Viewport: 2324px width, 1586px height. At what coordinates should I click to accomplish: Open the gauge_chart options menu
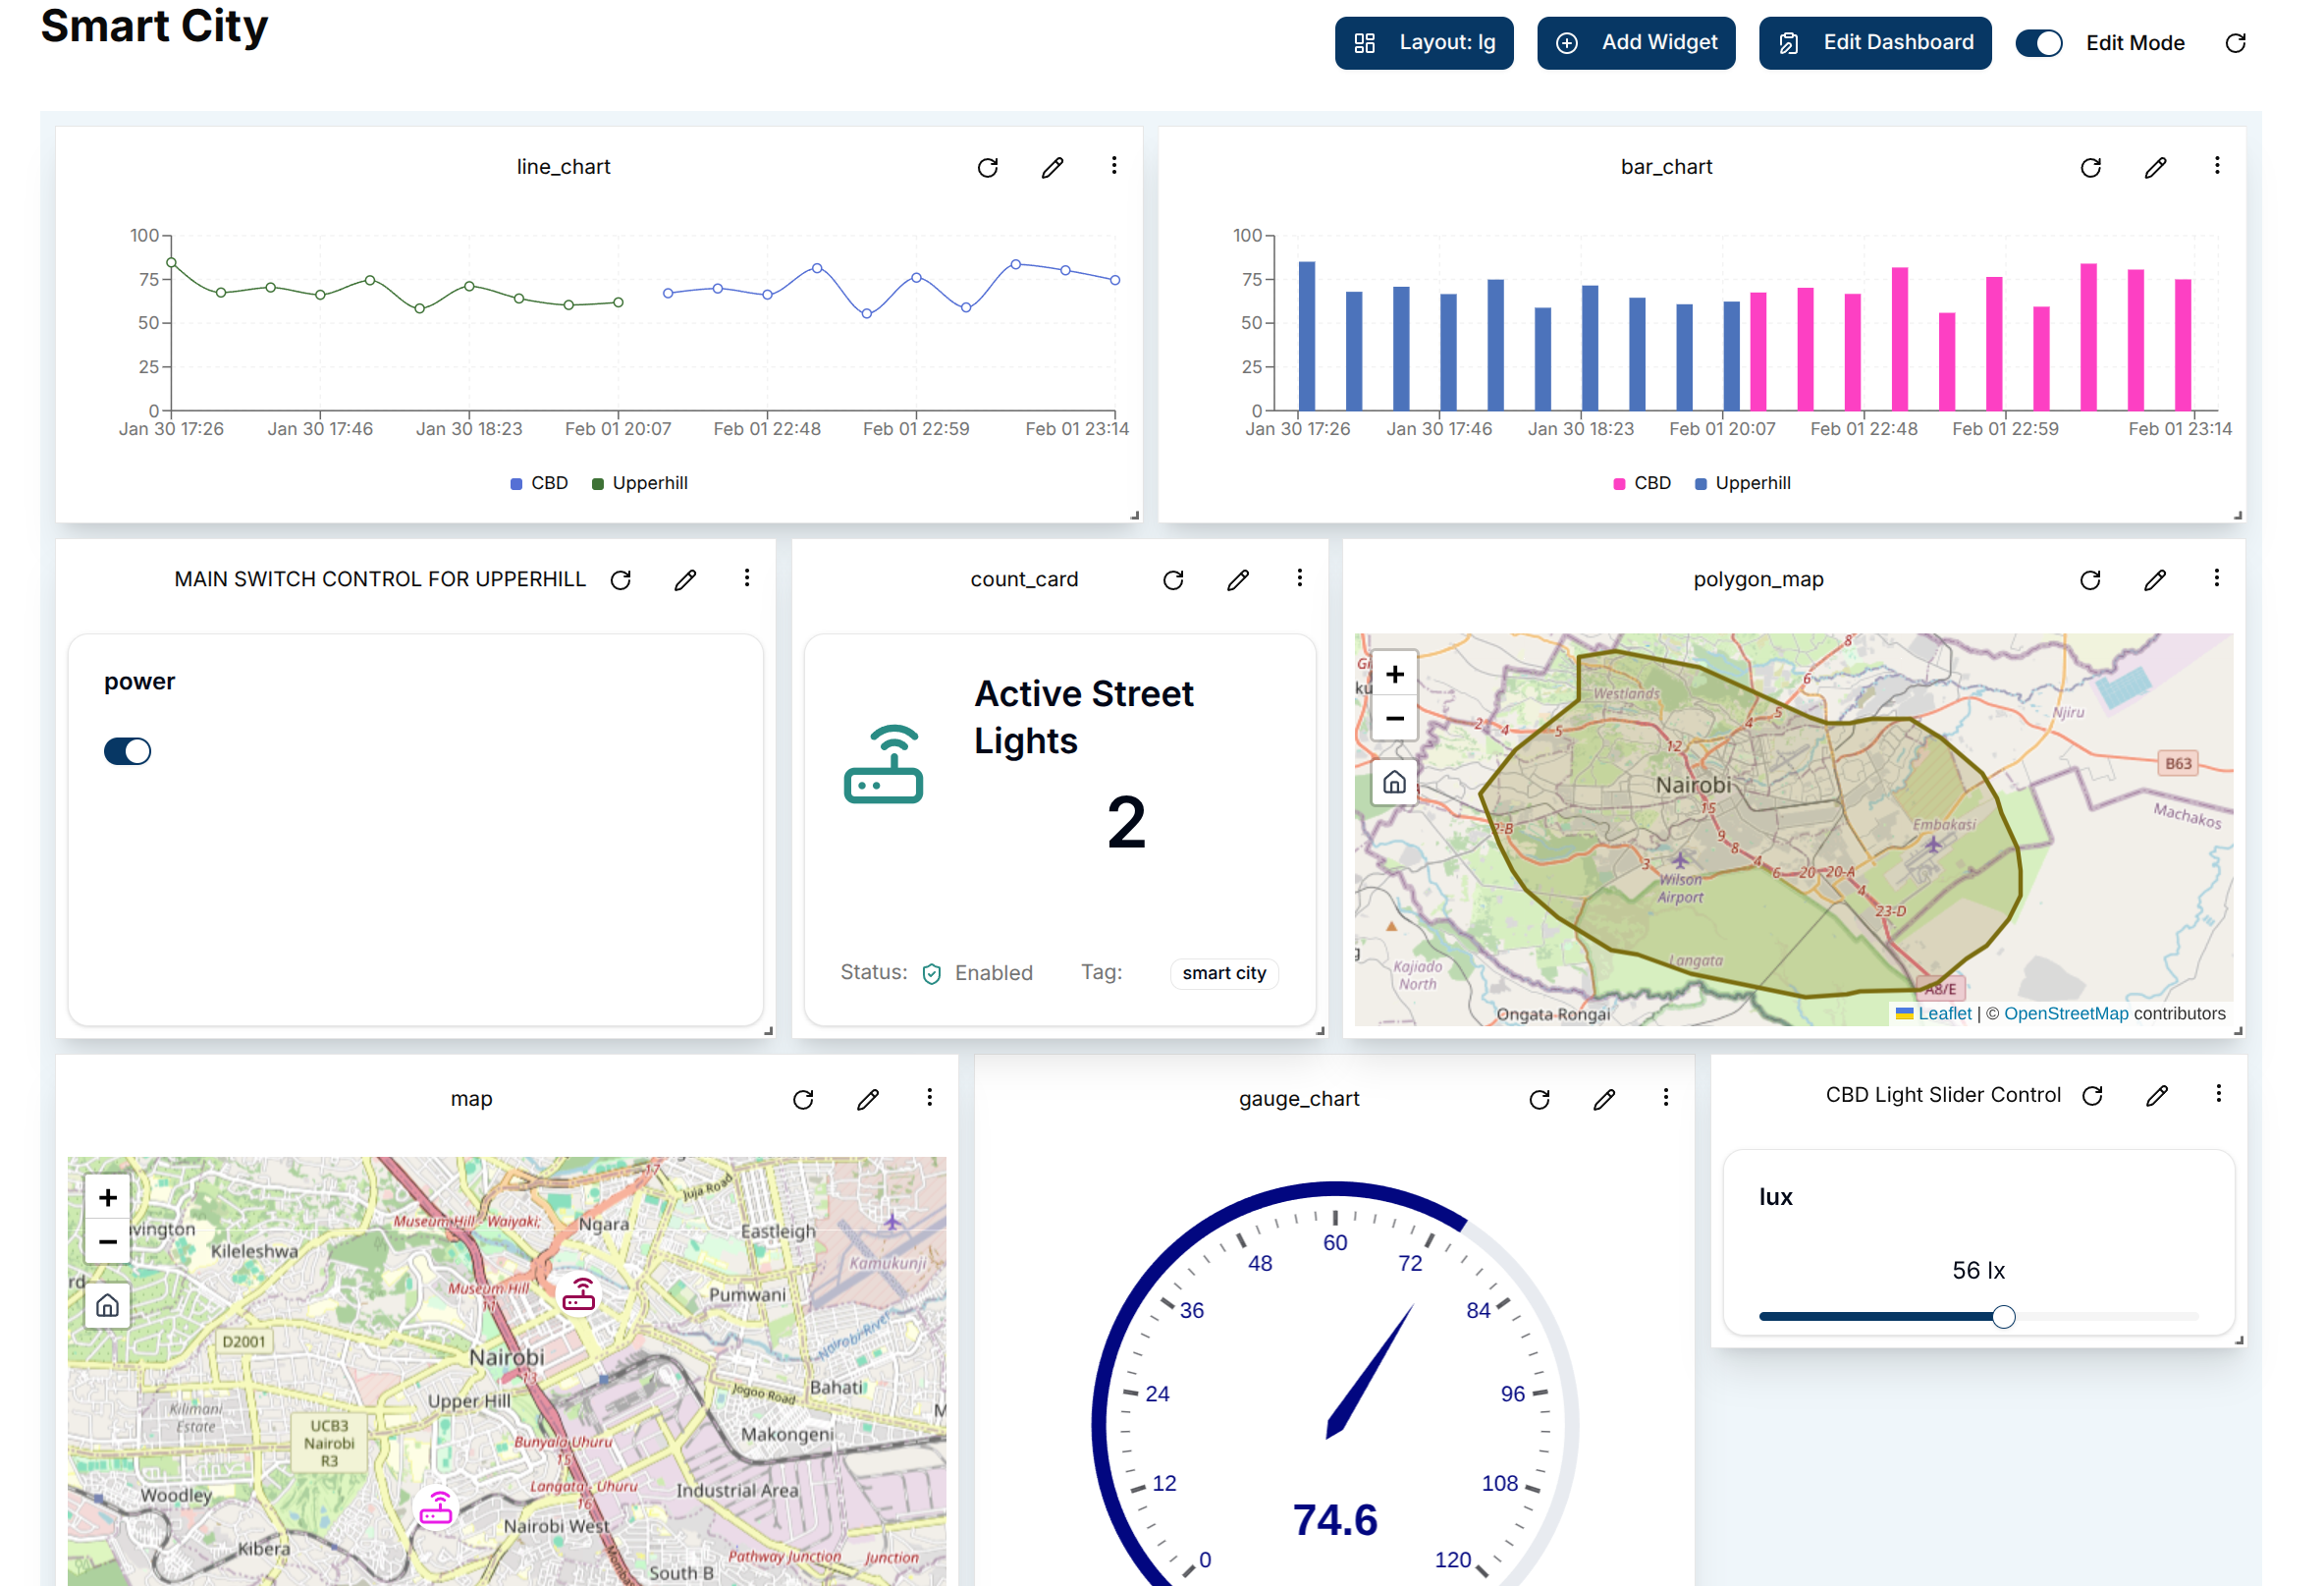pos(1666,1098)
